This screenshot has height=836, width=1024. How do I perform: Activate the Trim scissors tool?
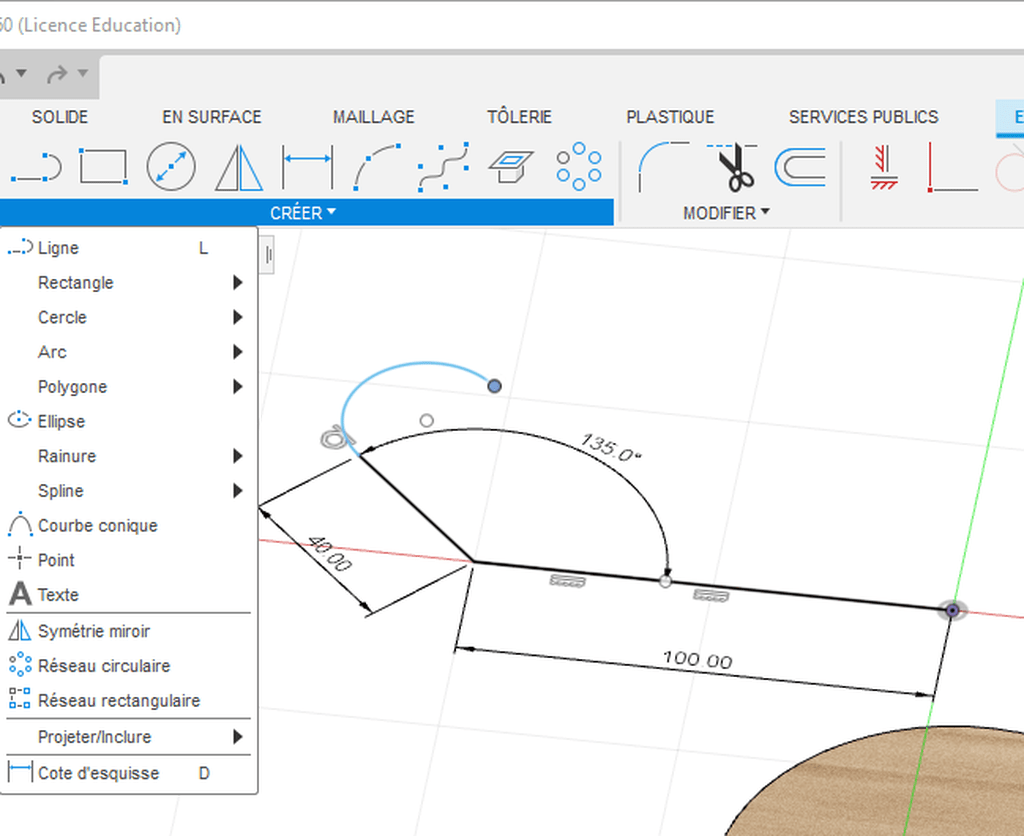click(x=733, y=167)
